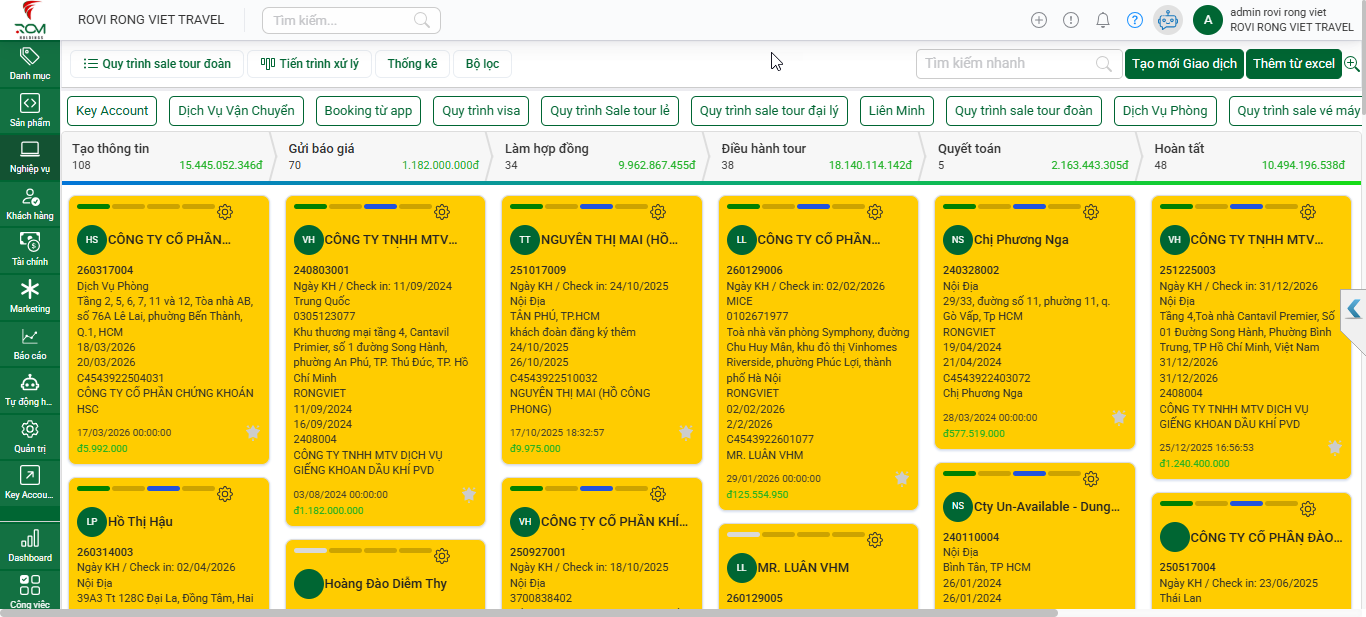The height and width of the screenshot is (617, 1366).
Task: Click the Gửi báo giá stage header
Action: click(383, 156)
